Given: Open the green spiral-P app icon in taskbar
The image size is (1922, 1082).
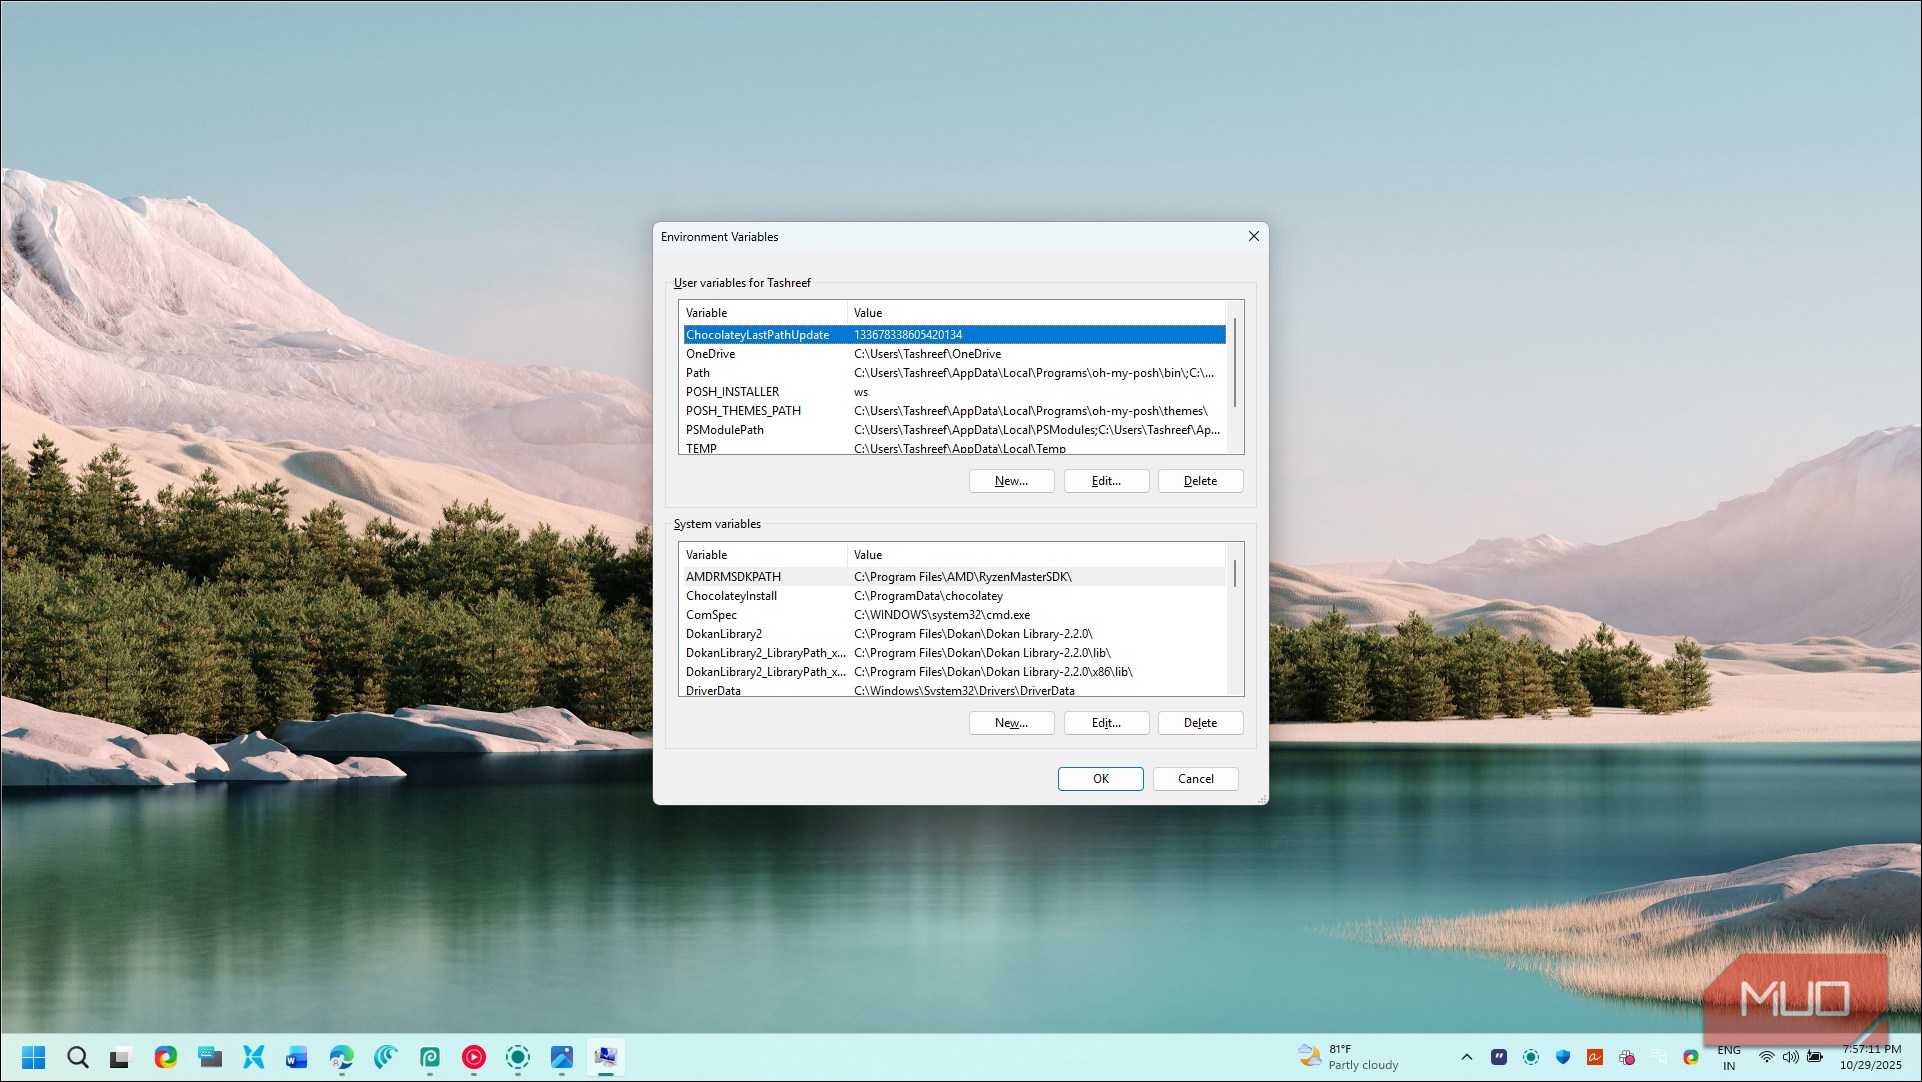Looking at the screenshot, I should pyautogui.click(x=429, y=1057).
